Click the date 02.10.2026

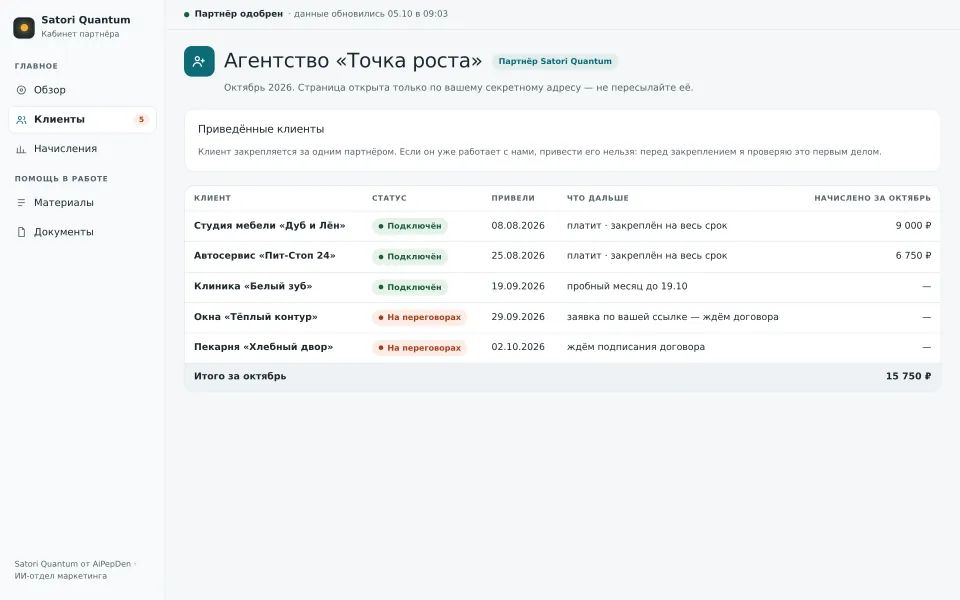coord(518,347)
